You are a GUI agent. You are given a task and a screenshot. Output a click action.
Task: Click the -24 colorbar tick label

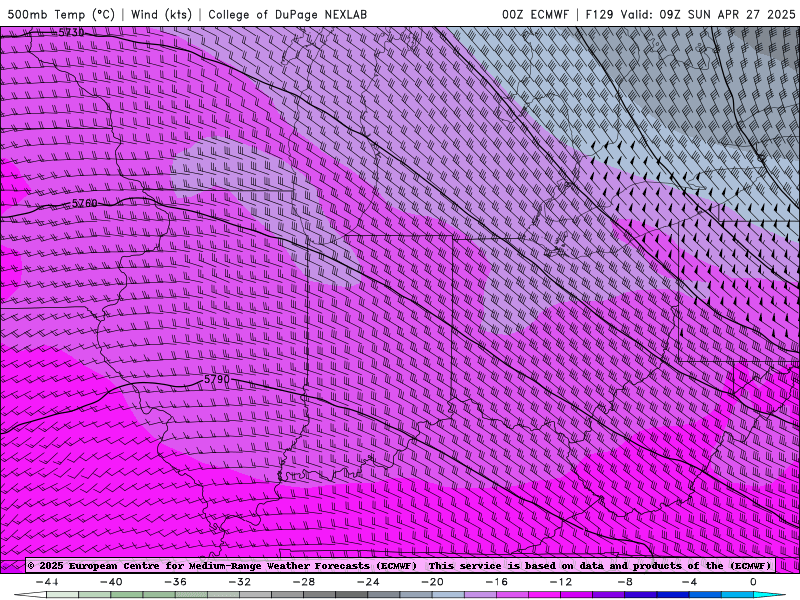tap(368, 582)
